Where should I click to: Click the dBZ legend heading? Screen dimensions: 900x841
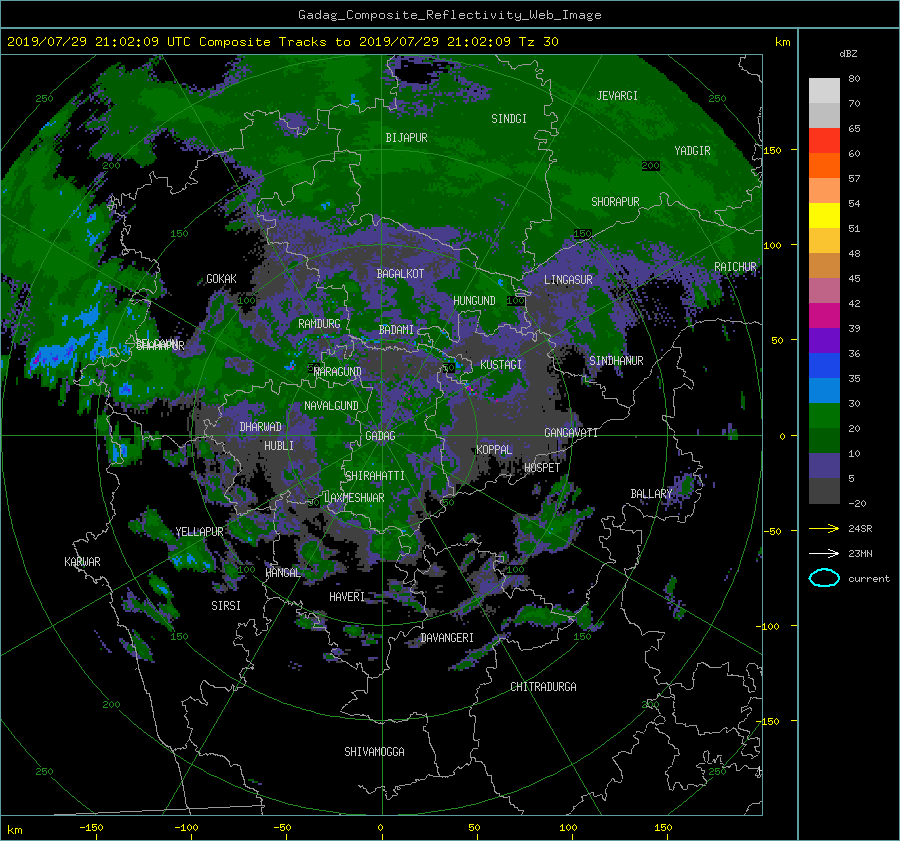[848, 53]
